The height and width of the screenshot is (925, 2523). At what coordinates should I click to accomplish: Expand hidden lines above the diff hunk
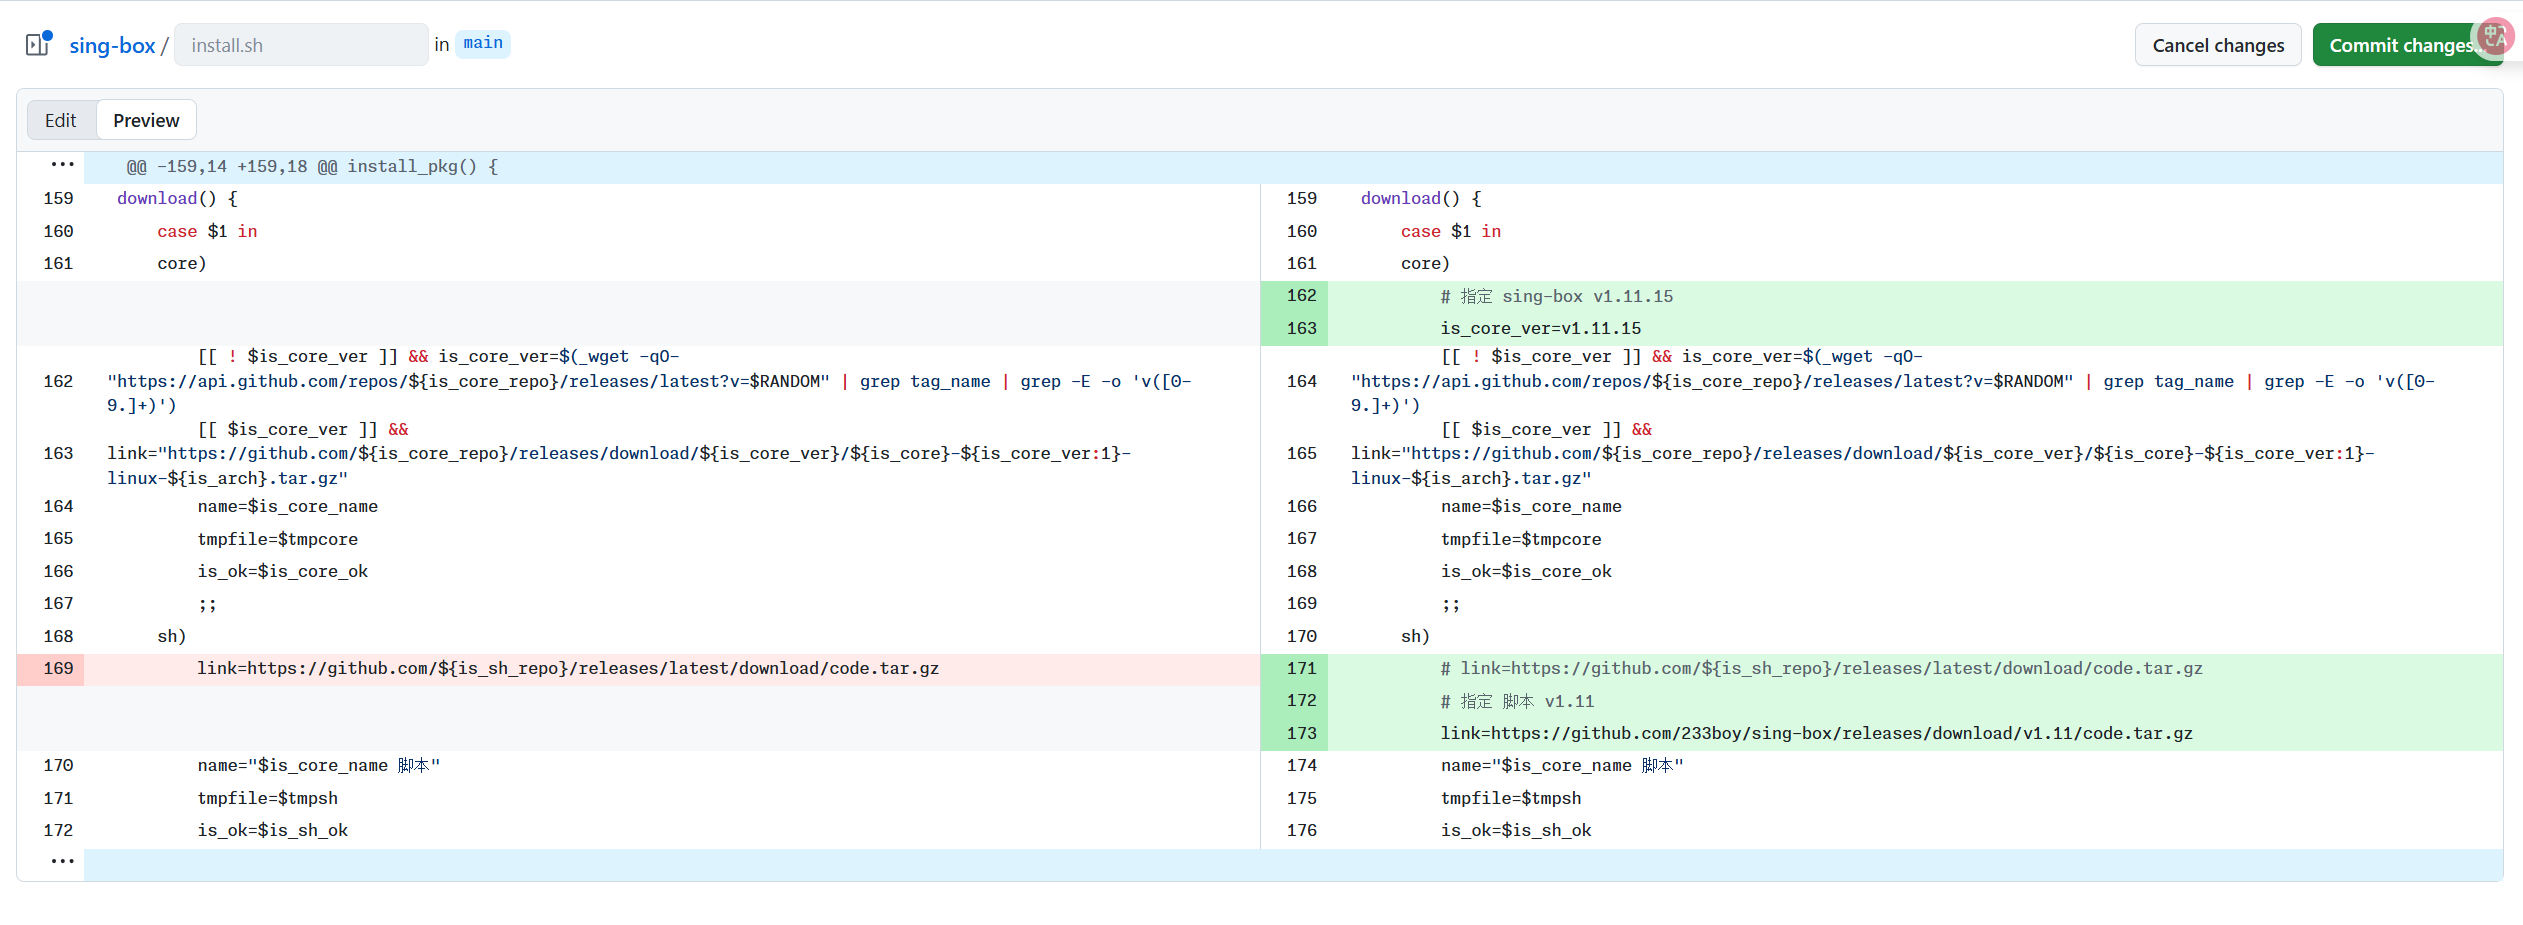(x=62, y=166)
